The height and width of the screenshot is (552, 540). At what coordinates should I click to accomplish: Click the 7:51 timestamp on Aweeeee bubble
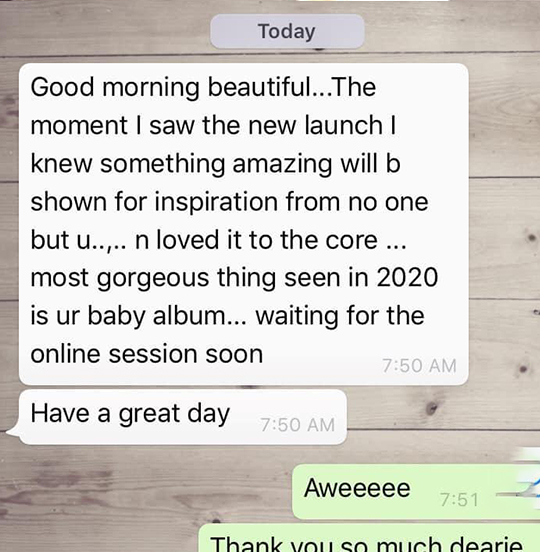(x=459, y=499)
